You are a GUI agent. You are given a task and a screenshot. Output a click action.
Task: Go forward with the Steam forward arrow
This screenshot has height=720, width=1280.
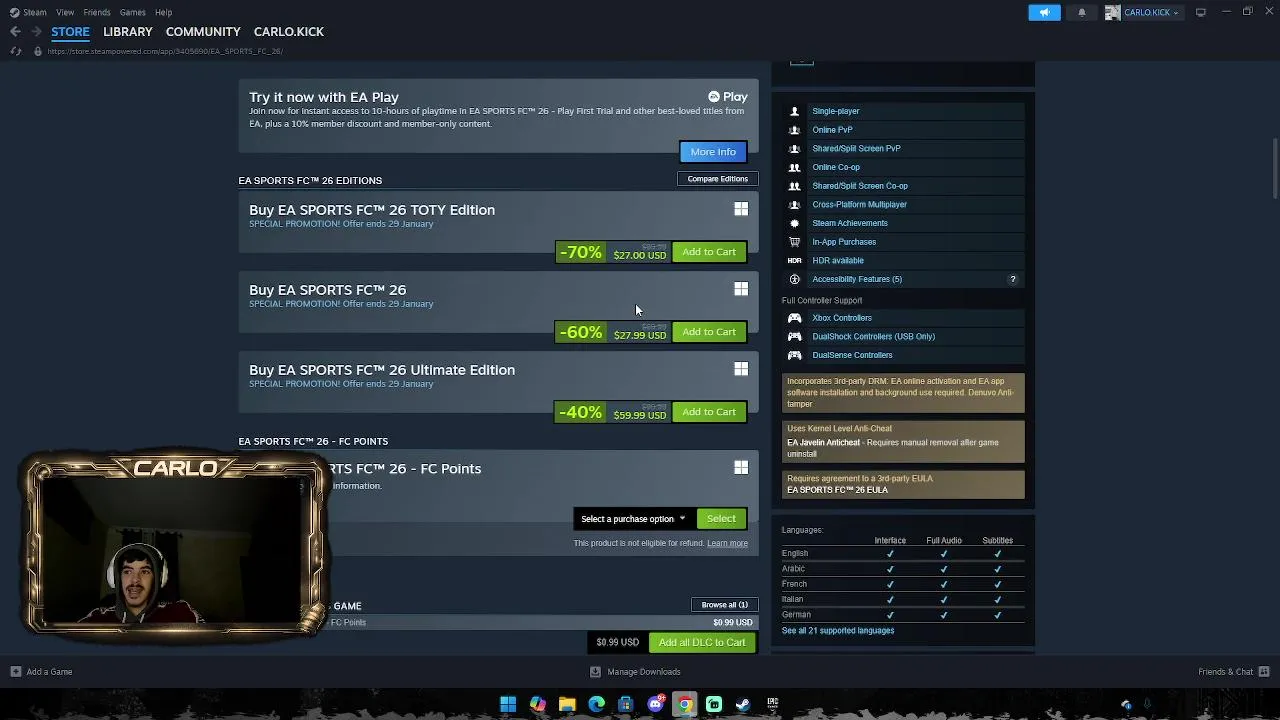[36, 32]
